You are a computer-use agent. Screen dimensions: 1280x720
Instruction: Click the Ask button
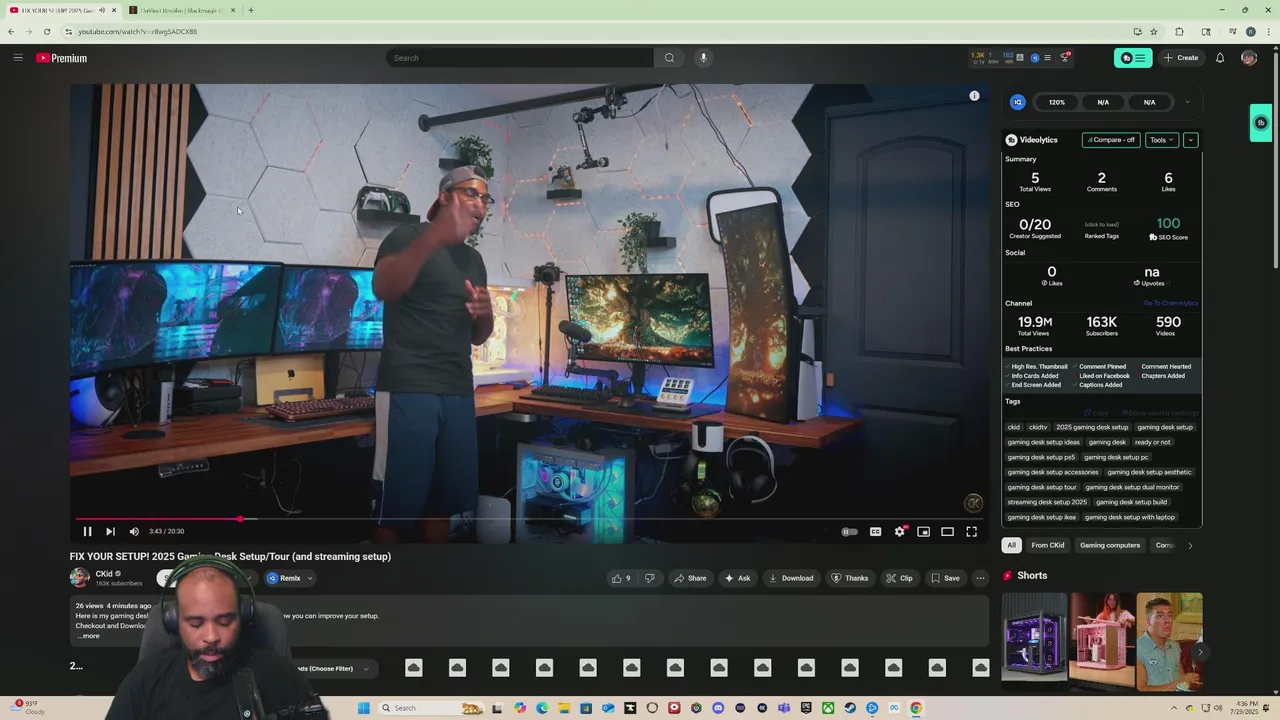click(x=738, y=578)
